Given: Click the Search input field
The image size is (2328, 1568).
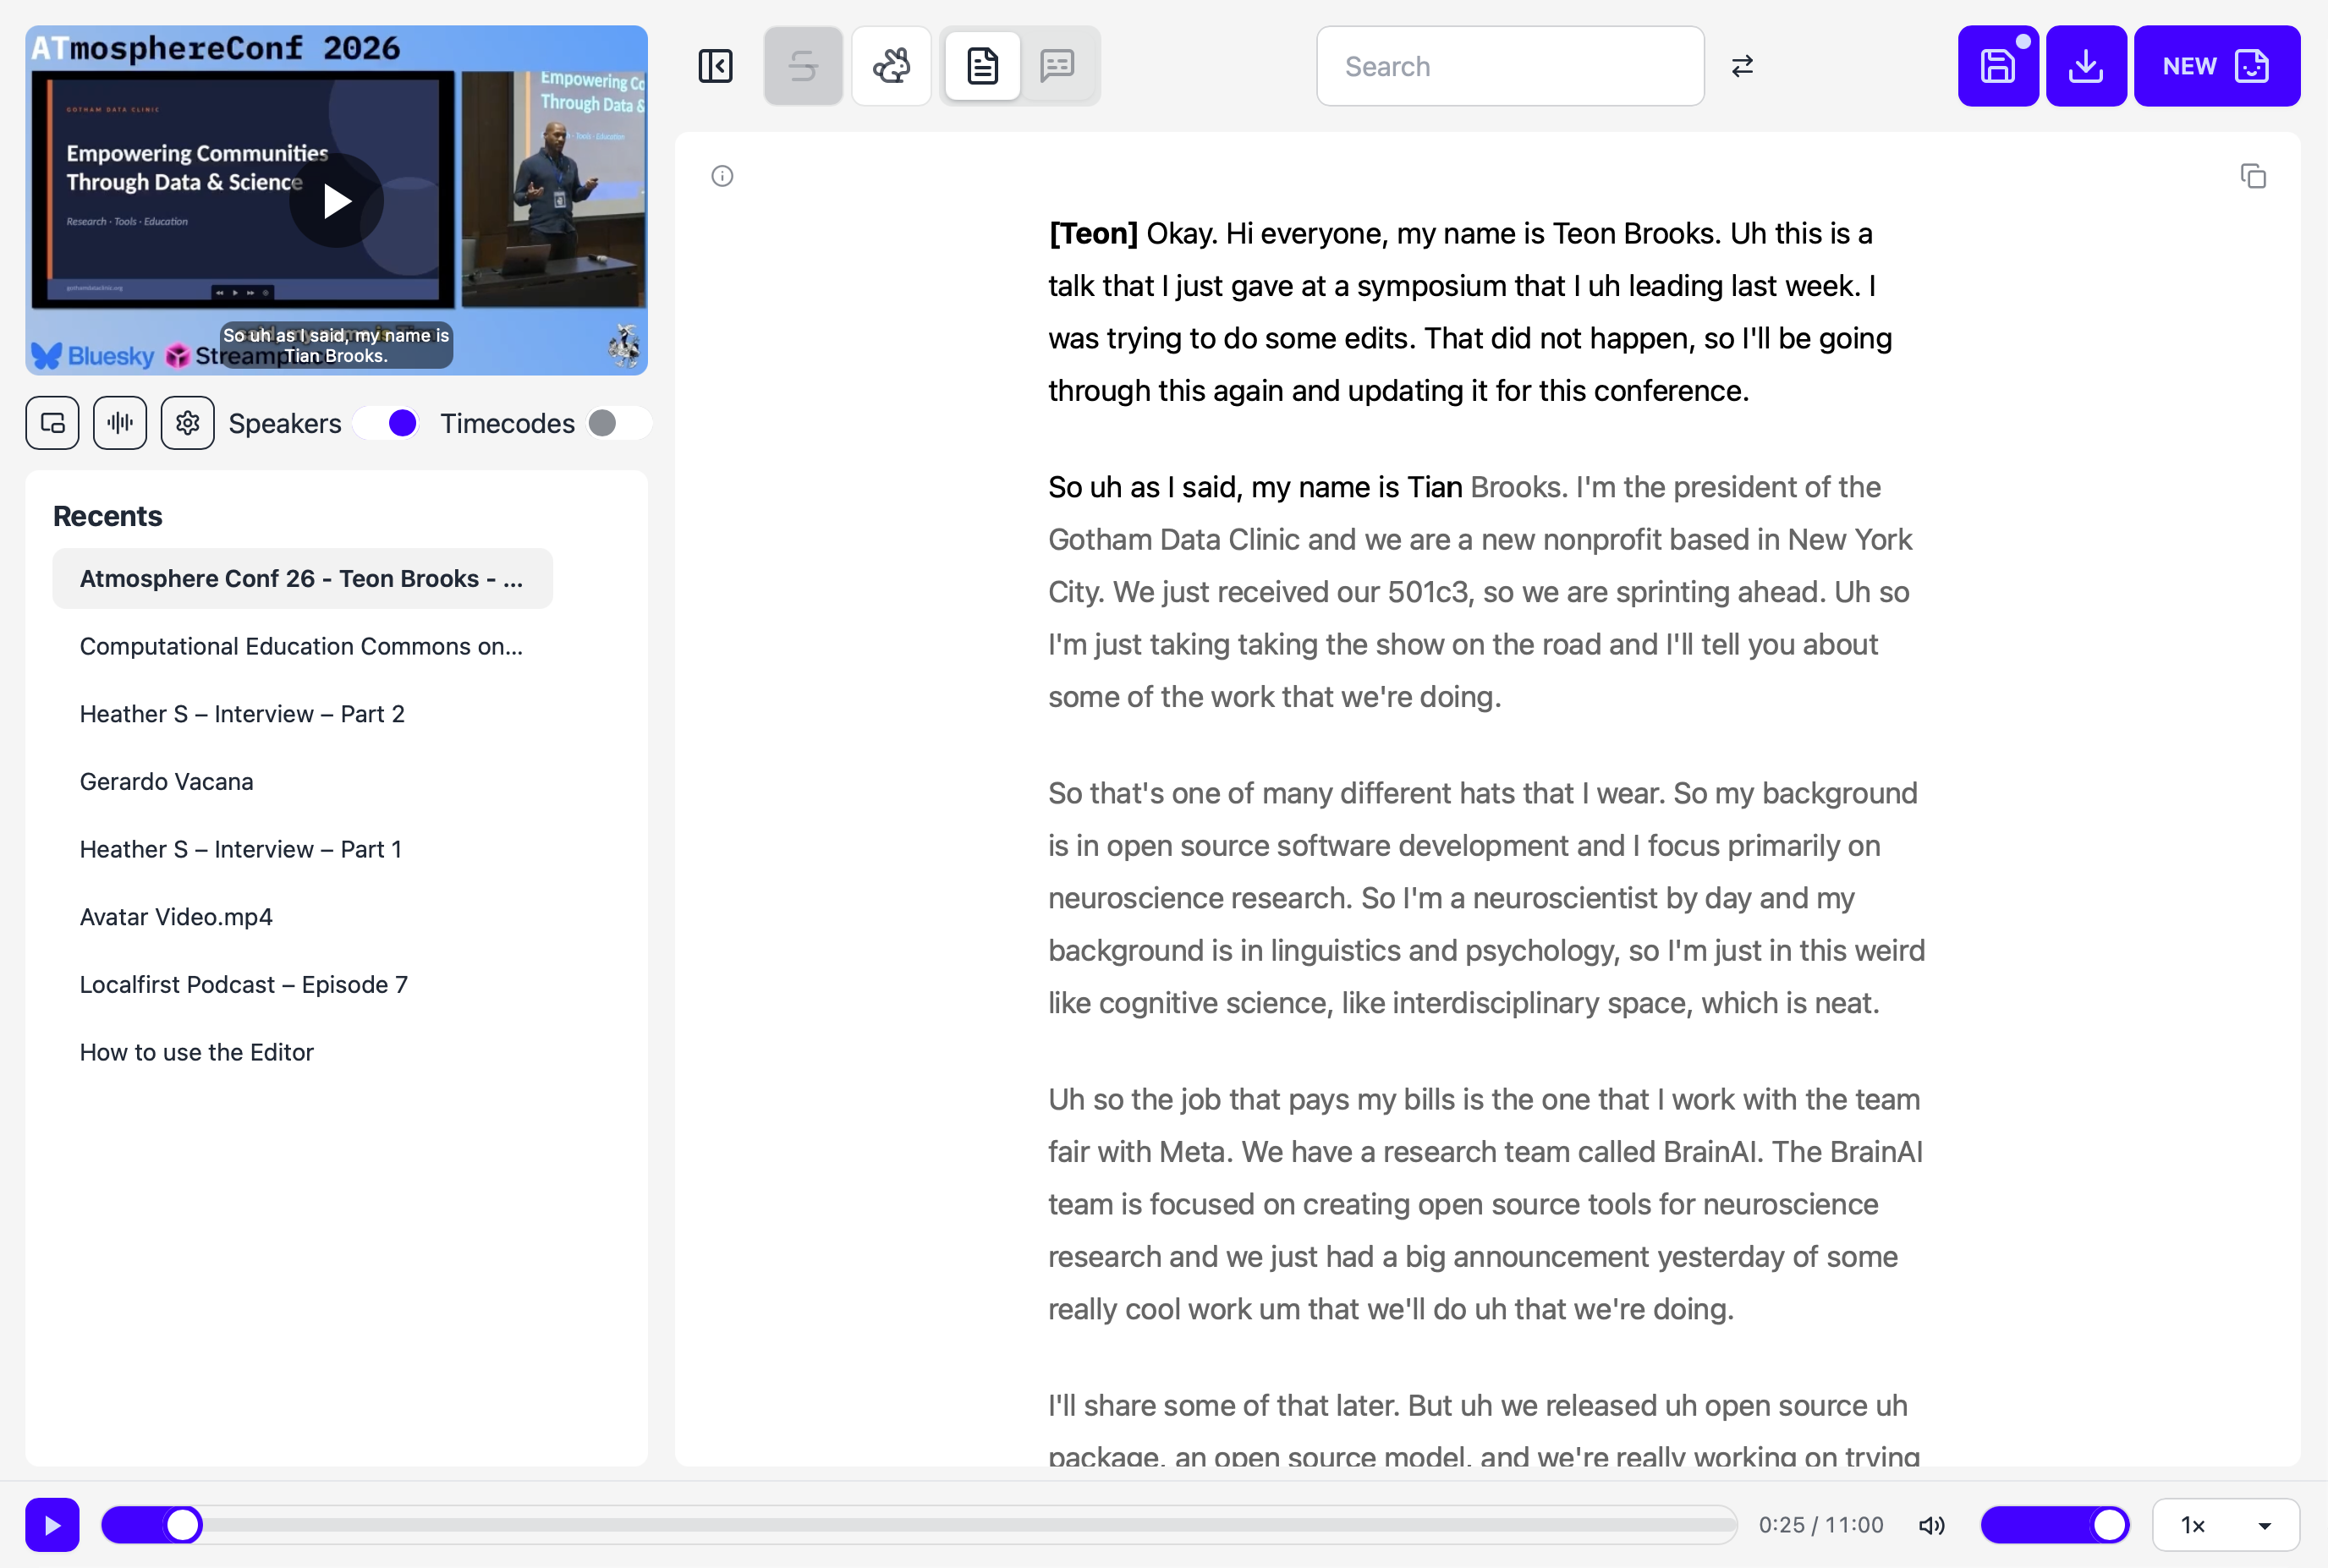Looking at the screenshot, I should pyautogui.click(x=1510, y=66).
